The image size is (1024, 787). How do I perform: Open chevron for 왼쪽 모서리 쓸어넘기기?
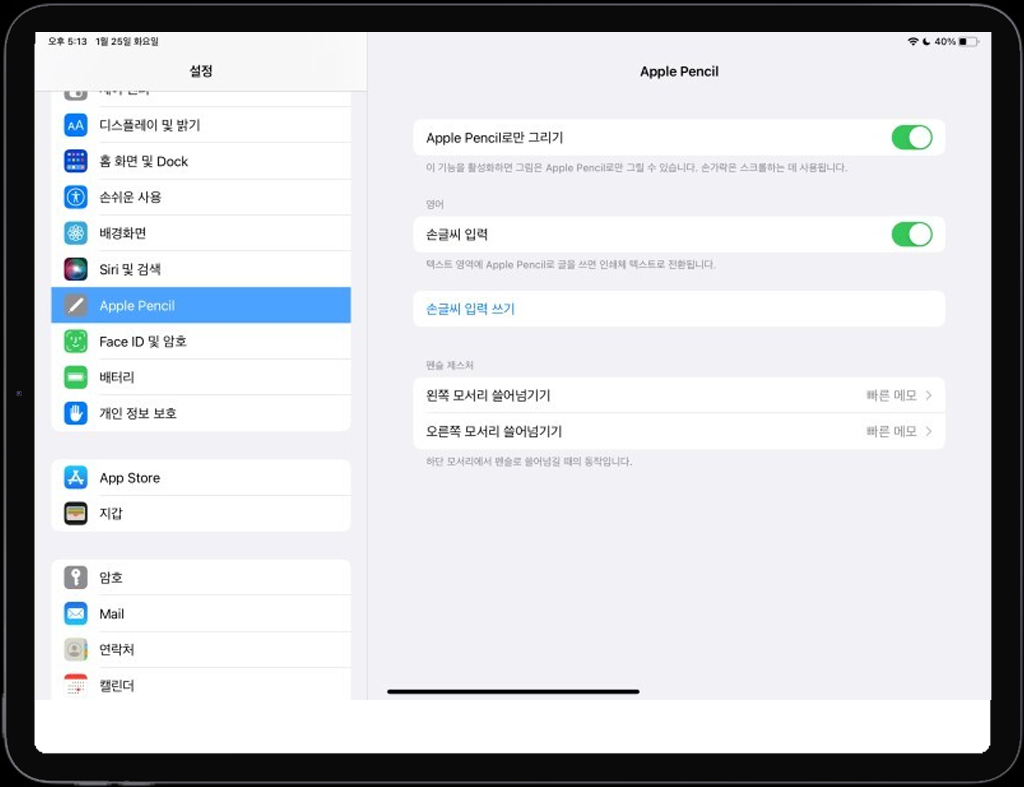929,395
